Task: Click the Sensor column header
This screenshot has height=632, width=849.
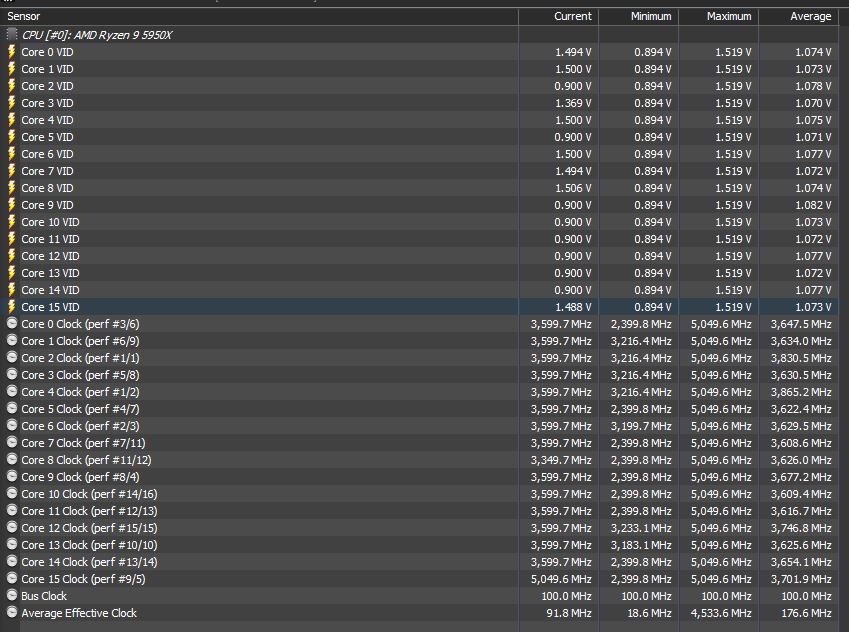Action: click(x=259, y=16)
